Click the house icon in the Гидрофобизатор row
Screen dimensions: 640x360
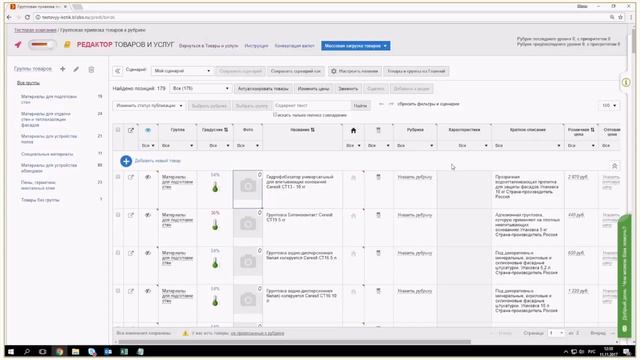click(353, 178)
